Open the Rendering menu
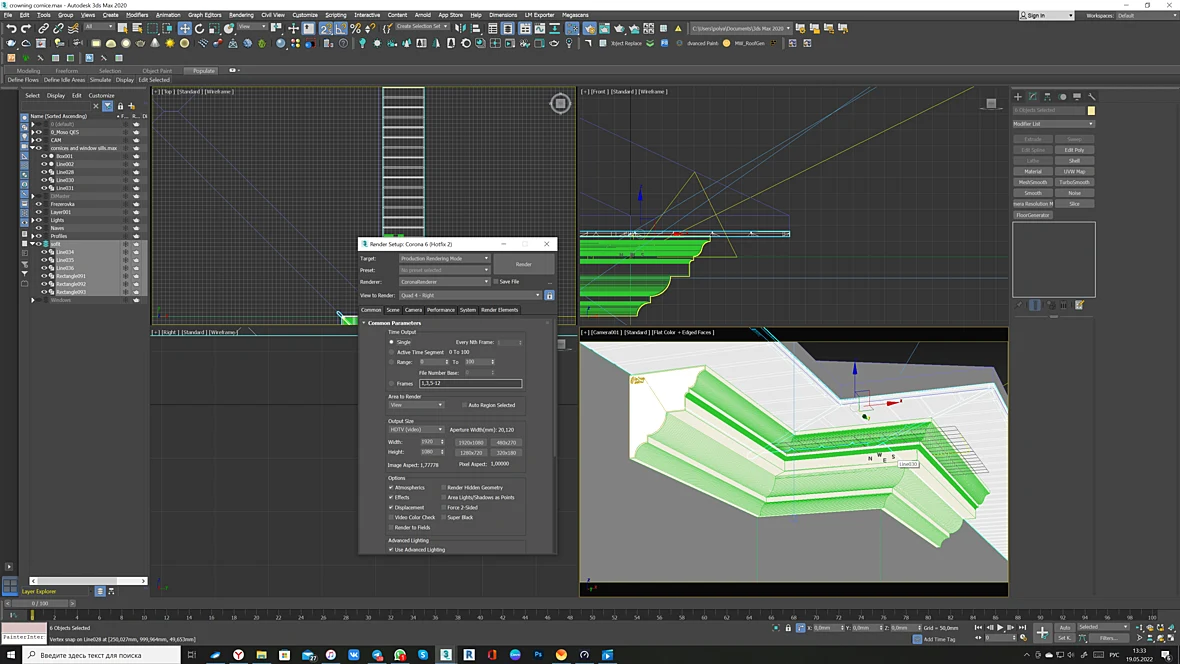Viewport: 1180px width, 664px height. point(241,15)
